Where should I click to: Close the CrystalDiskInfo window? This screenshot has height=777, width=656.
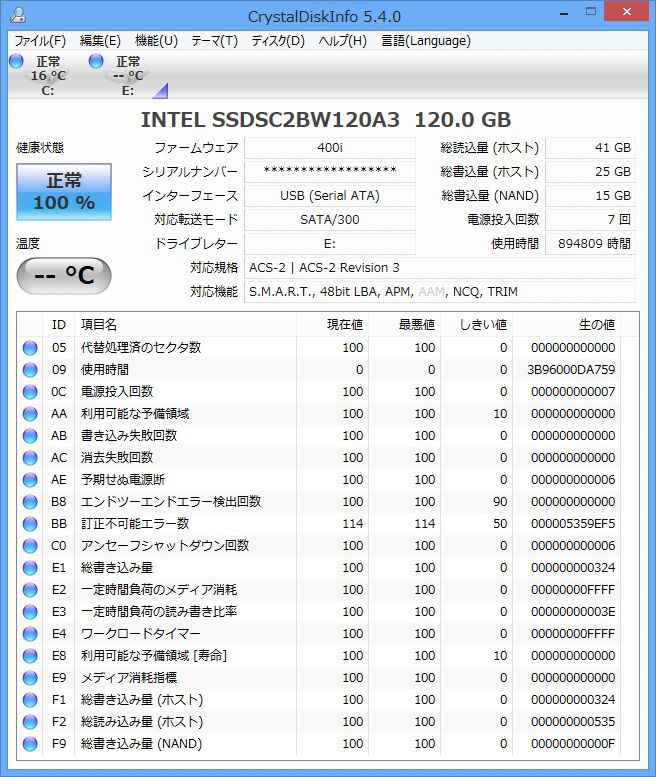tap(626, 11)
